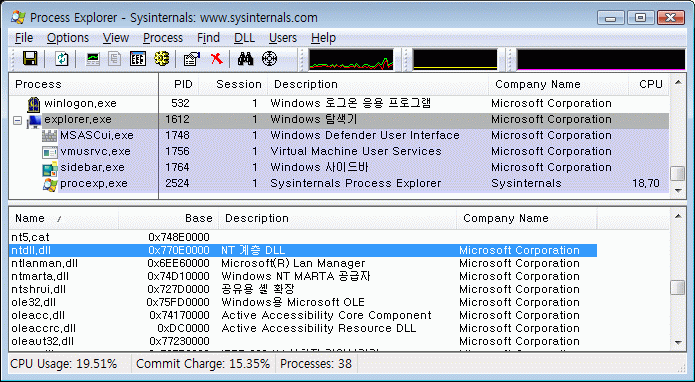
Task: Click the red X Kill Process icon
Action: tap(216, 58)
